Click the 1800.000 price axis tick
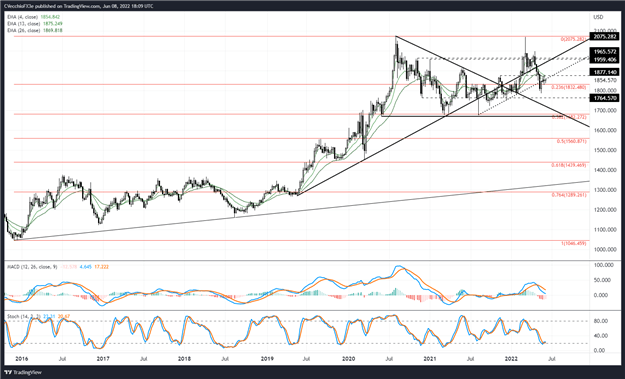This screenshot has width=625, height=379. [605, 90]
